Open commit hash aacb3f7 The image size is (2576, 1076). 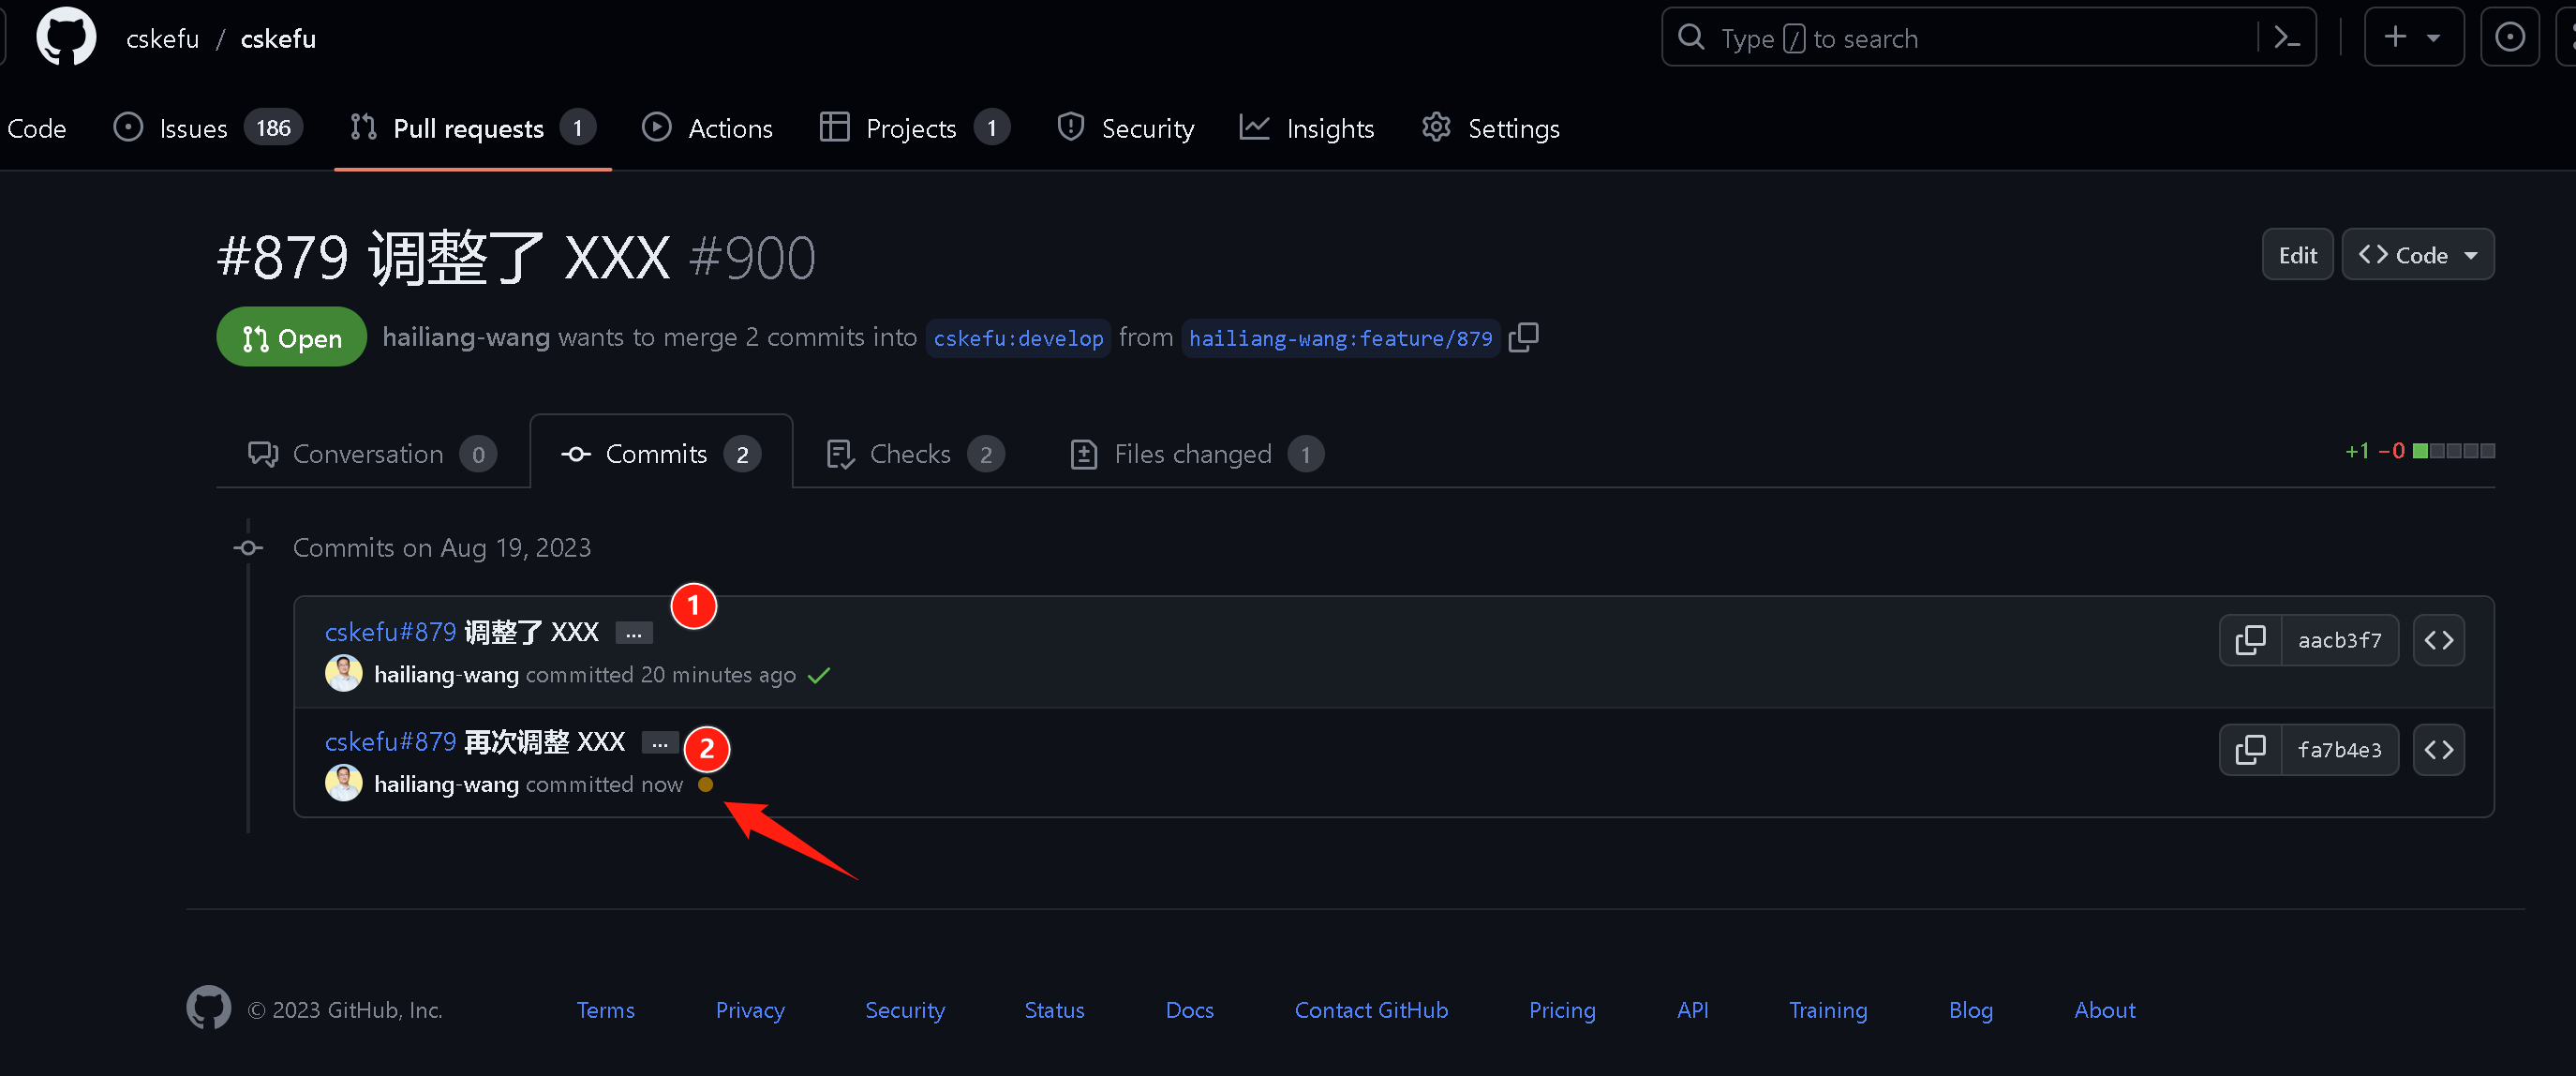pyautogui.click(x=2340, y=640)
